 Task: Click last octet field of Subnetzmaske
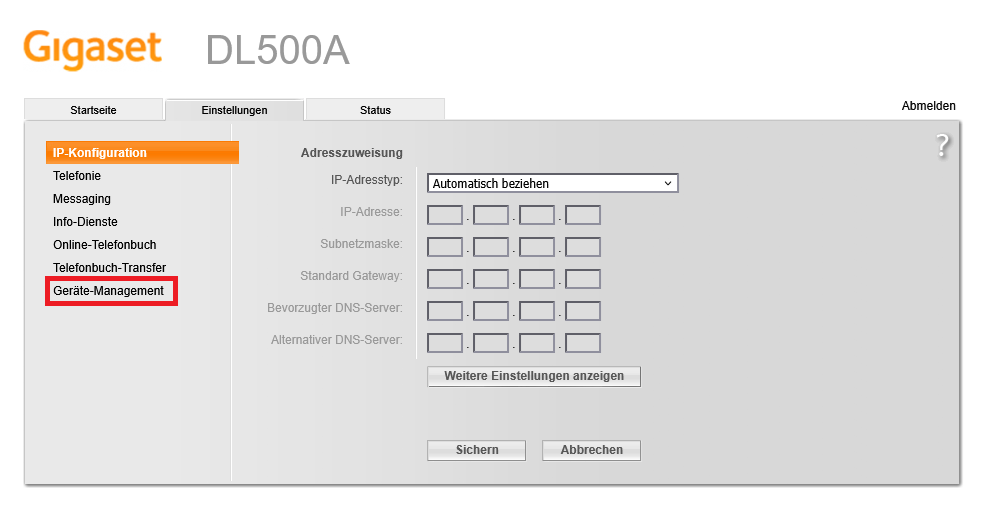tap(583, 247)
